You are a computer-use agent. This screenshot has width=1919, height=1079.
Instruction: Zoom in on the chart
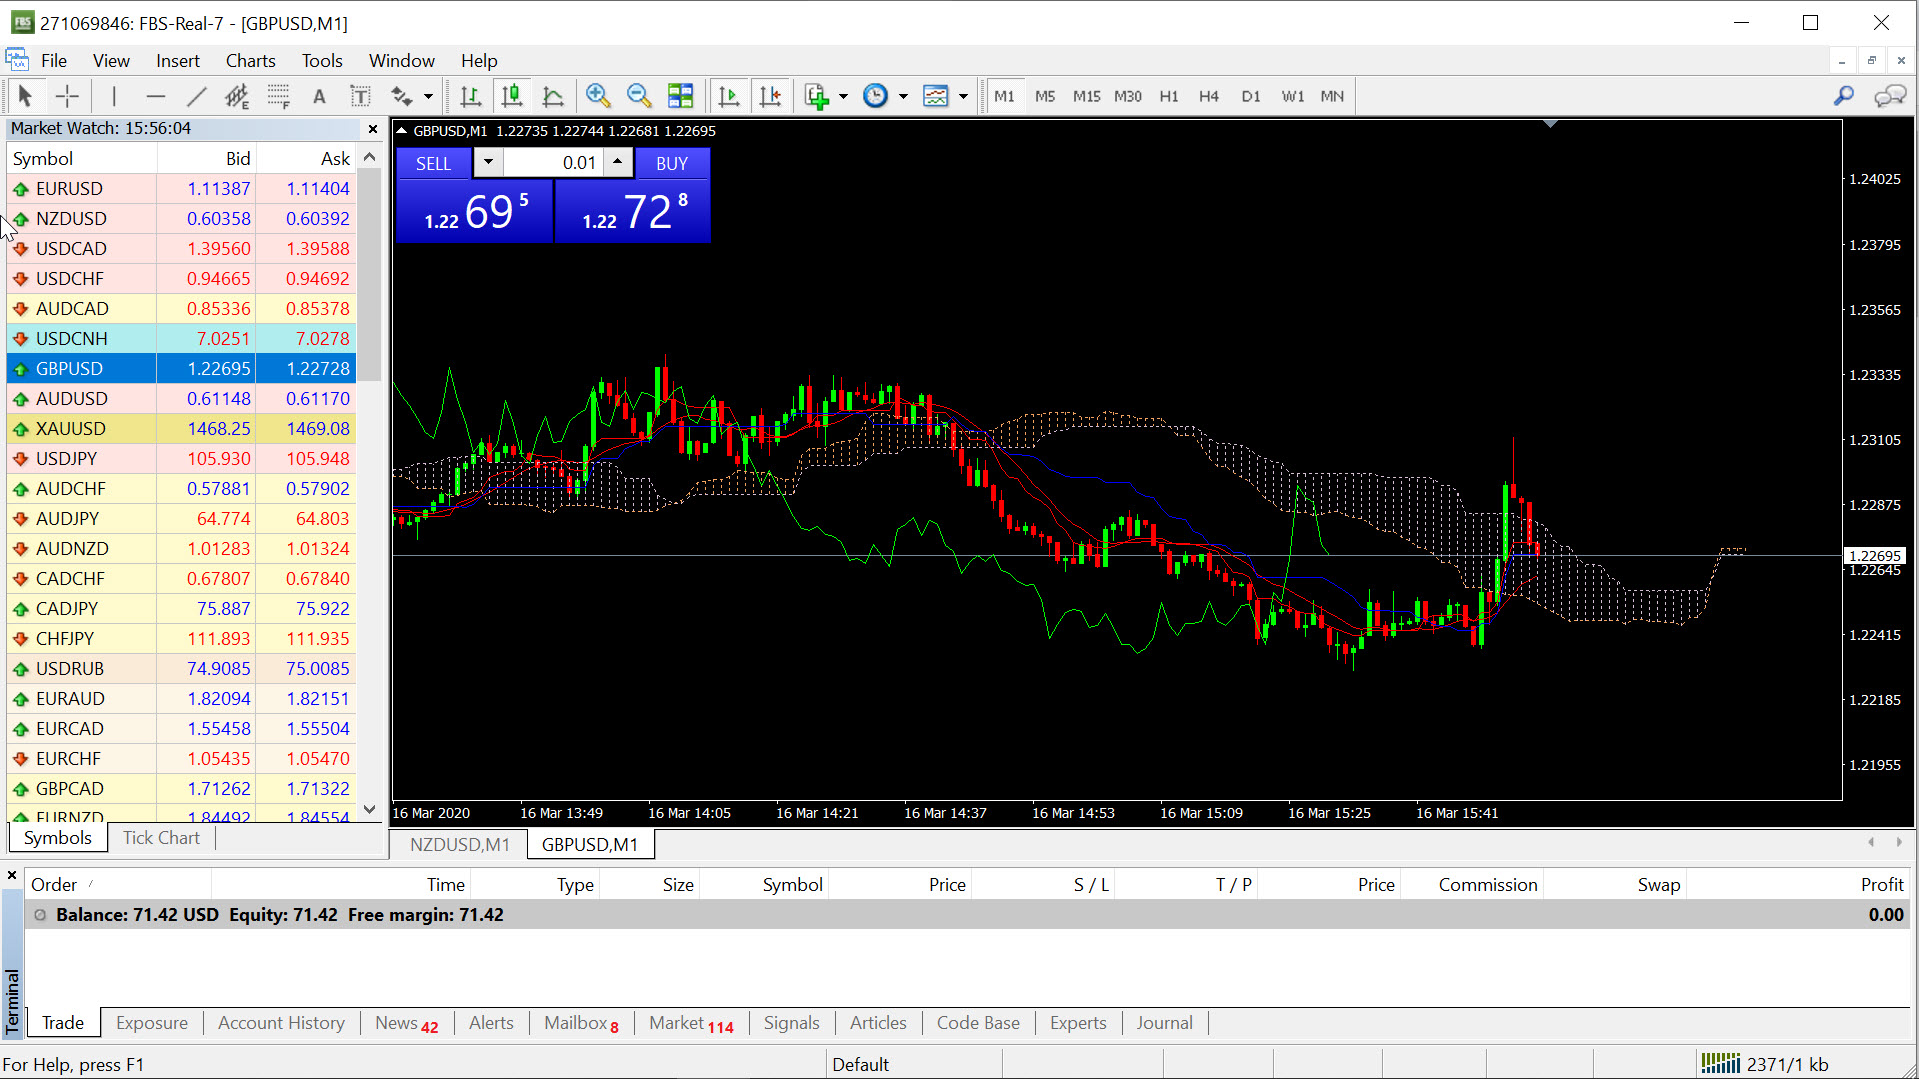pos(598,96)
